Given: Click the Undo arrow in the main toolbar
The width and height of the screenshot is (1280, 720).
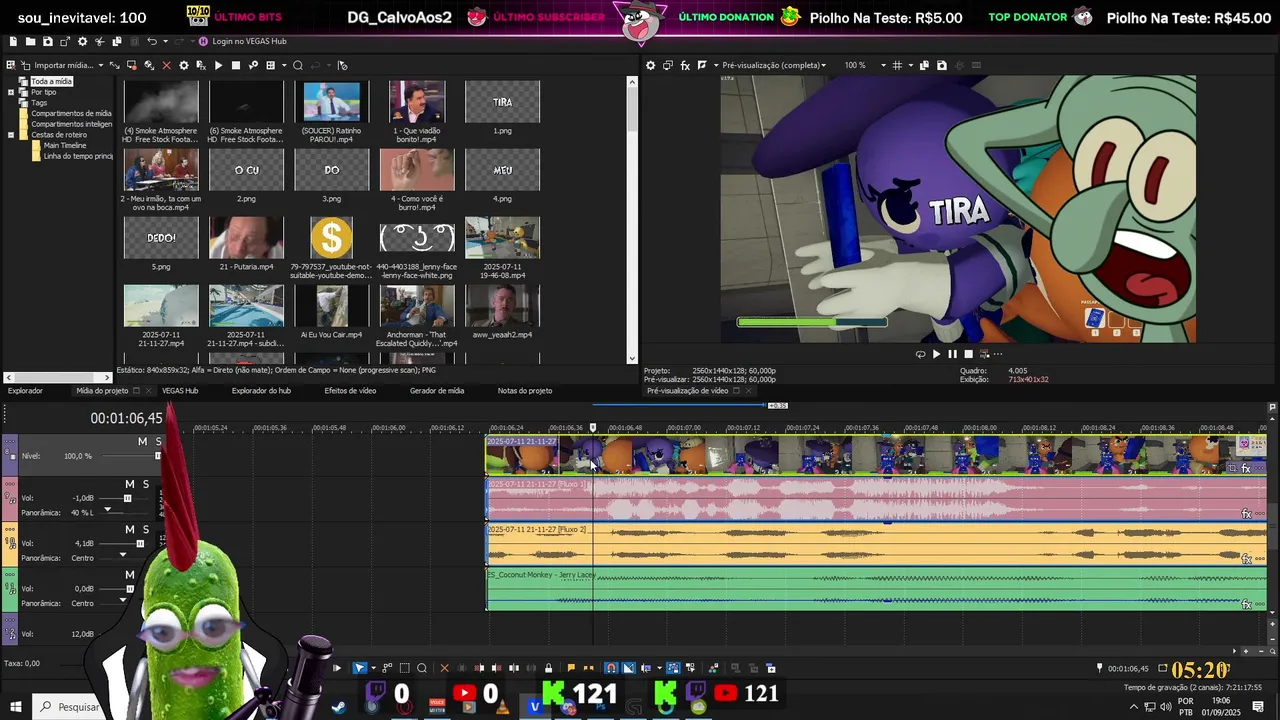Looking at the screenshot, I should click(x=152, y=41).
